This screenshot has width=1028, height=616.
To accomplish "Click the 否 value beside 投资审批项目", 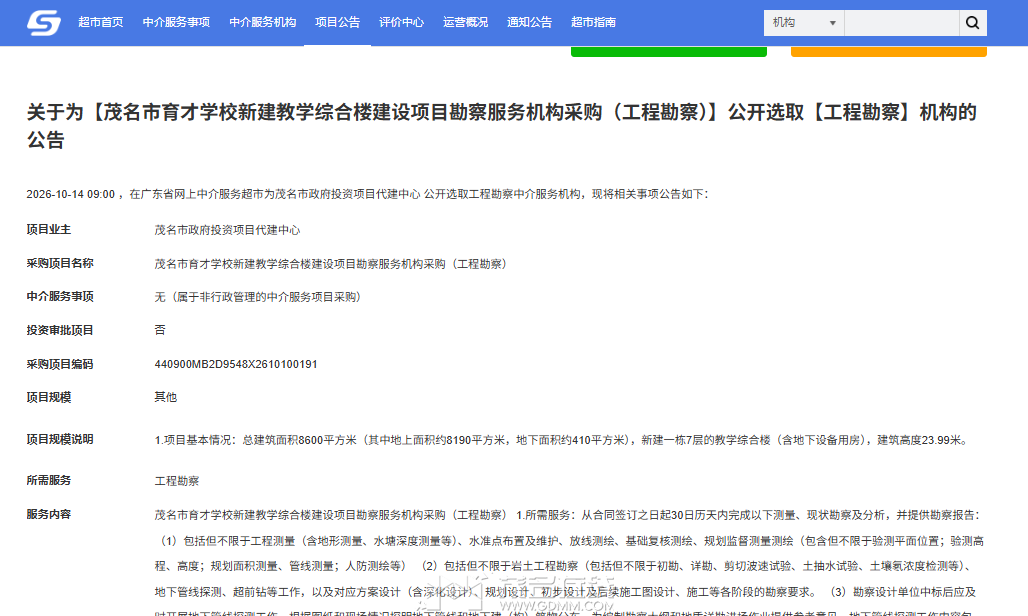I will [x=160, y=330].
